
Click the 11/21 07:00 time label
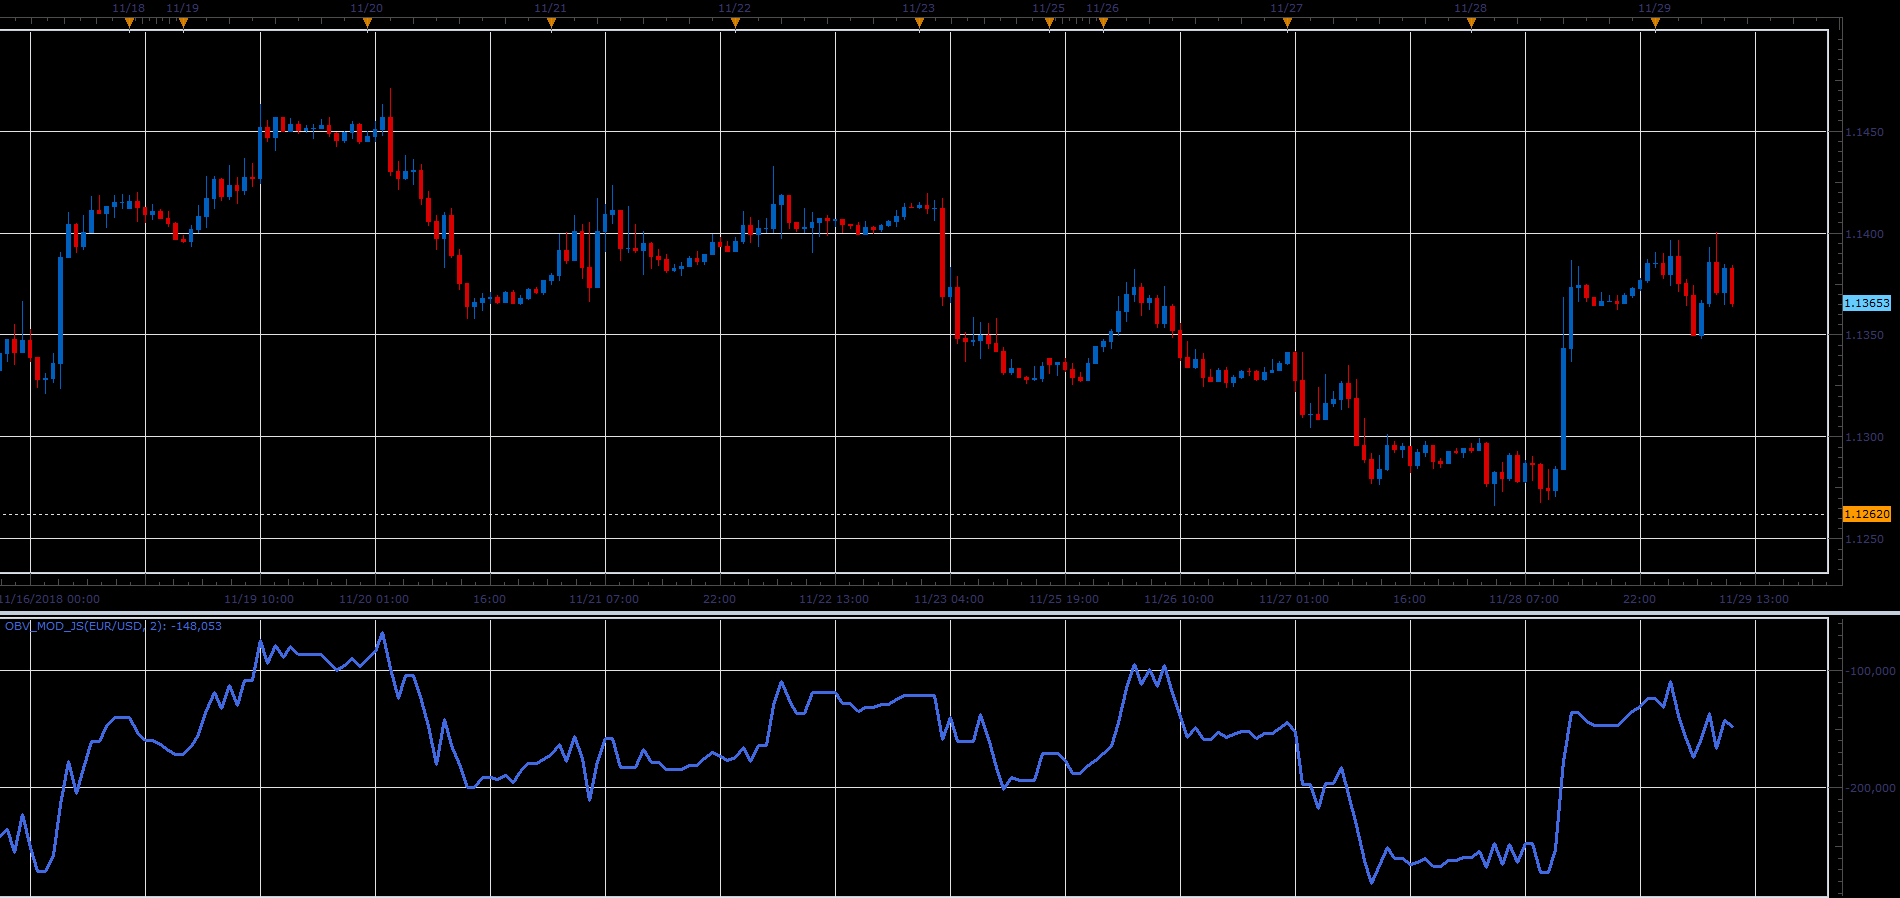coord(604,599)
